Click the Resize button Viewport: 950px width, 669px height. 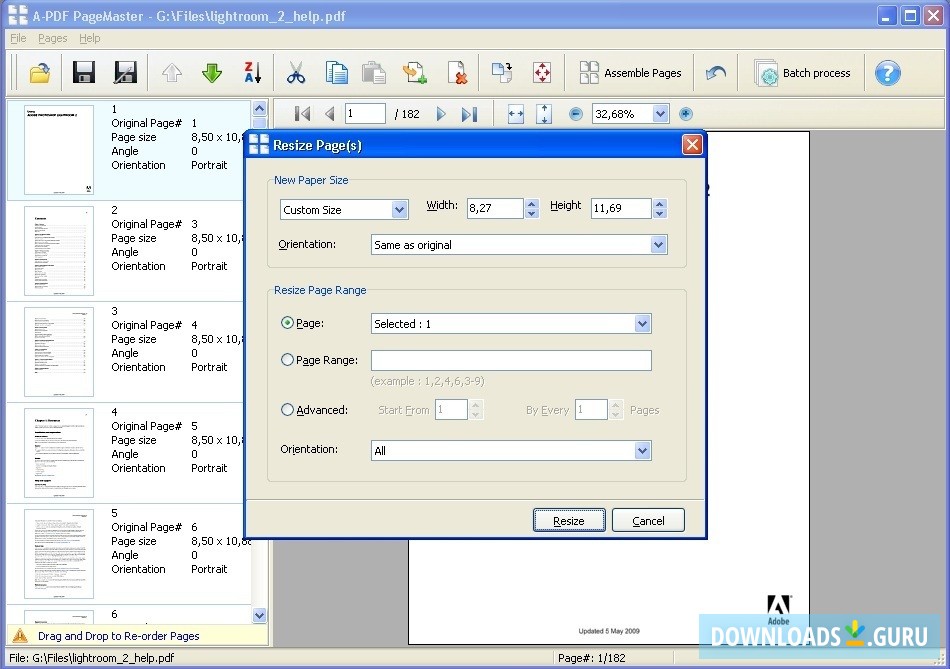(x=568, y=520)
